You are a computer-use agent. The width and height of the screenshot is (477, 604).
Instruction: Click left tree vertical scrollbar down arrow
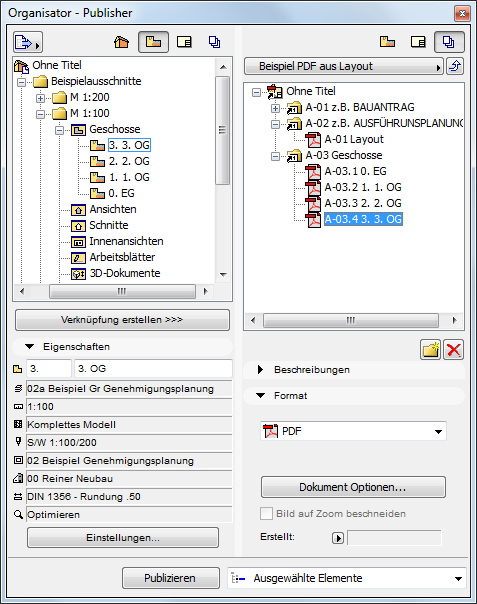coord(223,275)
